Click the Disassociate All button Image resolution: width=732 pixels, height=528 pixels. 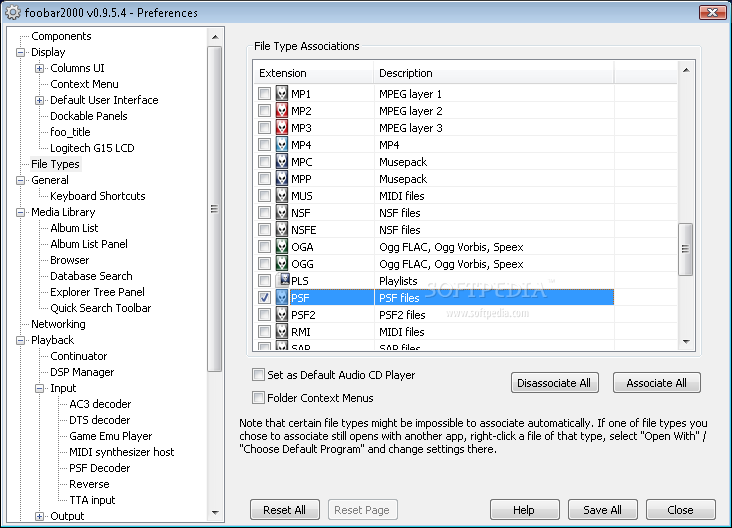[555, 383]
